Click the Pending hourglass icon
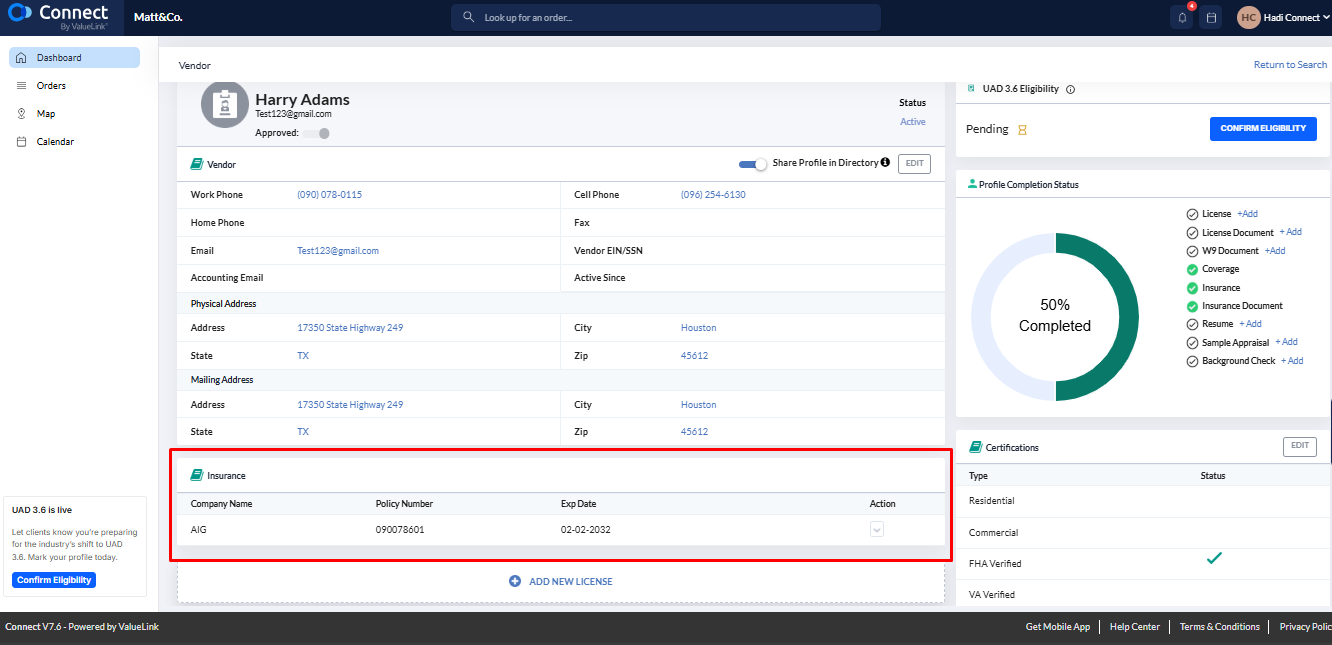 [1022, 130]
